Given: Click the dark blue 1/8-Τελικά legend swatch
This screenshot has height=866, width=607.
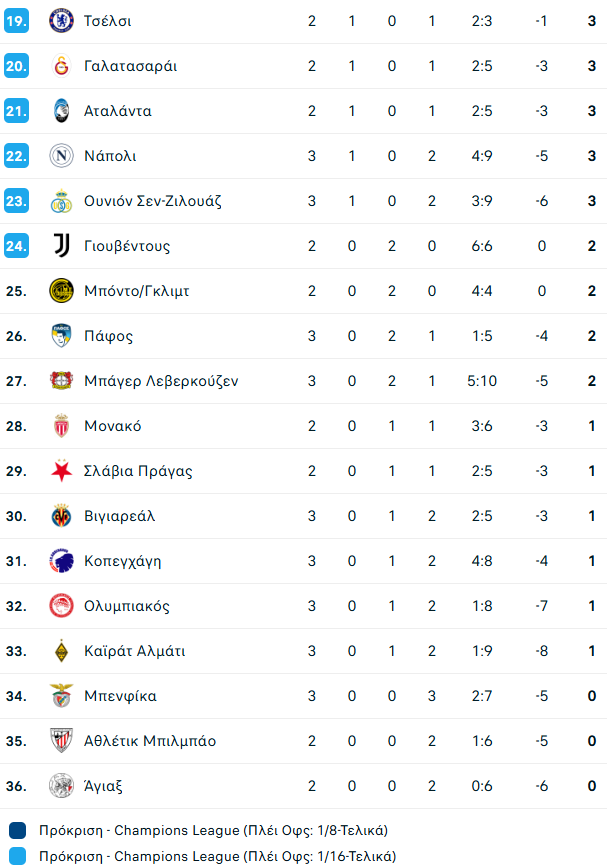Looking at the screenshot, I should point(18,830).
